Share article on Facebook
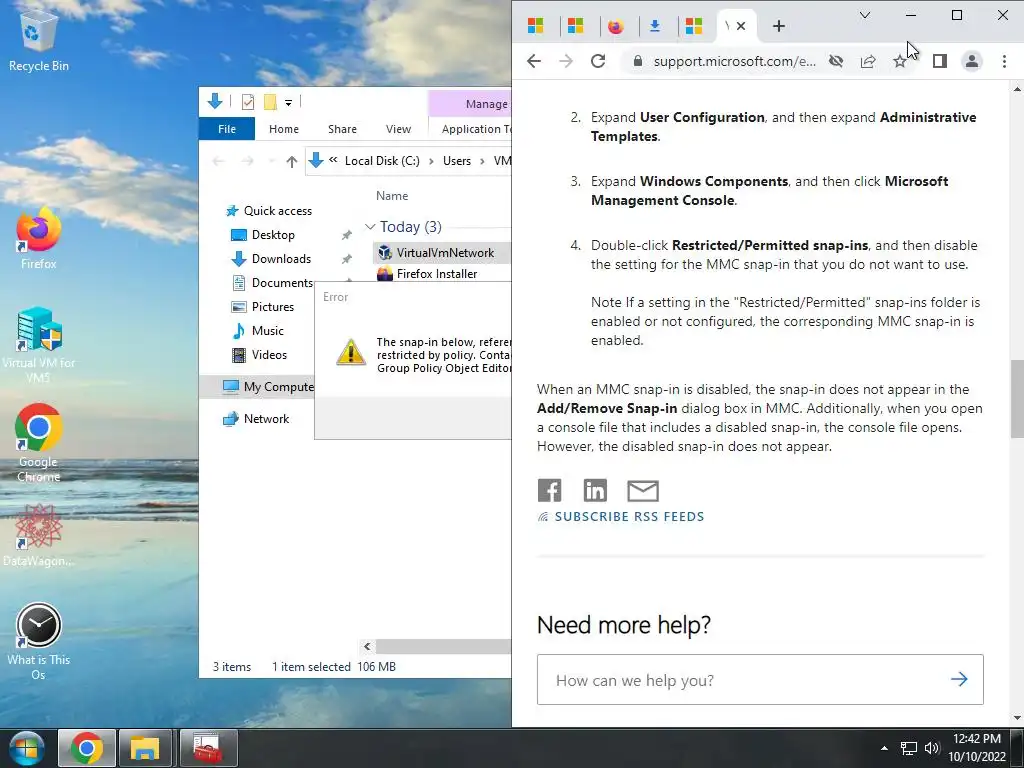Screen dimensions: 1024x768 click(x=549, y=490)
